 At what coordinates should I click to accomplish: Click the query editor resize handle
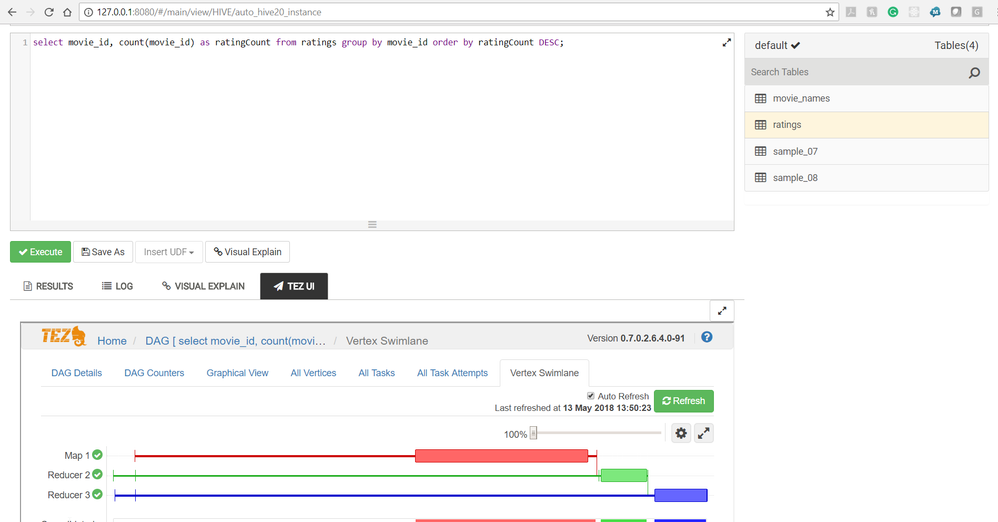[372, 225]
